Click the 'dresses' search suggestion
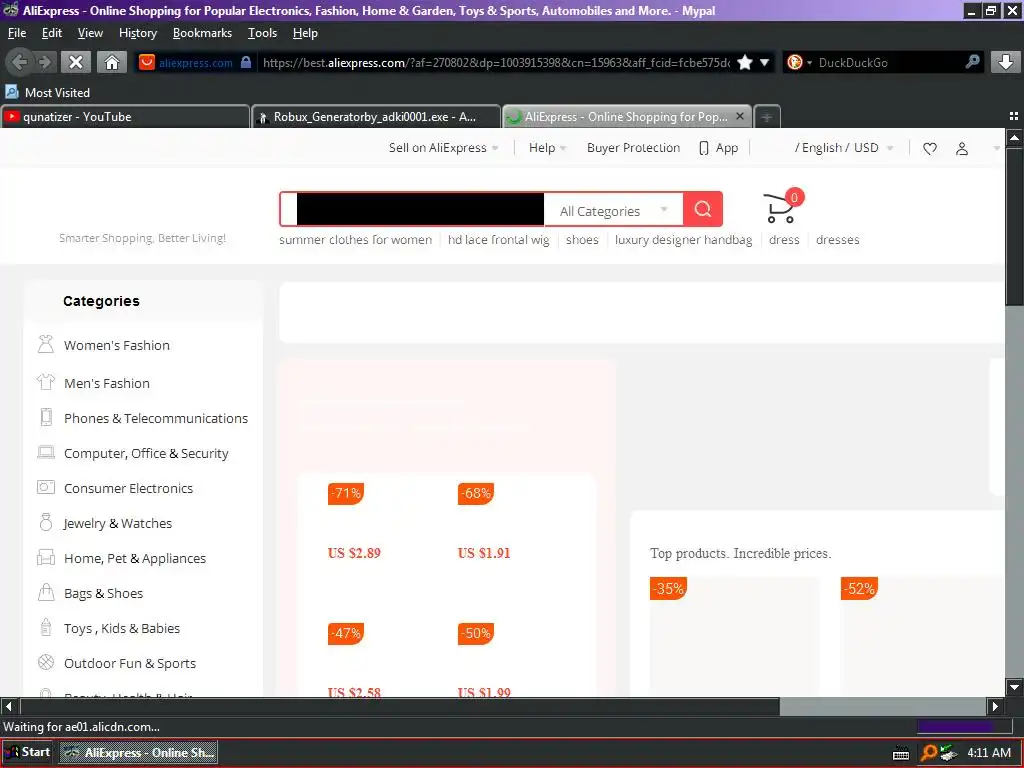The height and width of the screenshot is (768, 1024). click(x=837, y=240)
